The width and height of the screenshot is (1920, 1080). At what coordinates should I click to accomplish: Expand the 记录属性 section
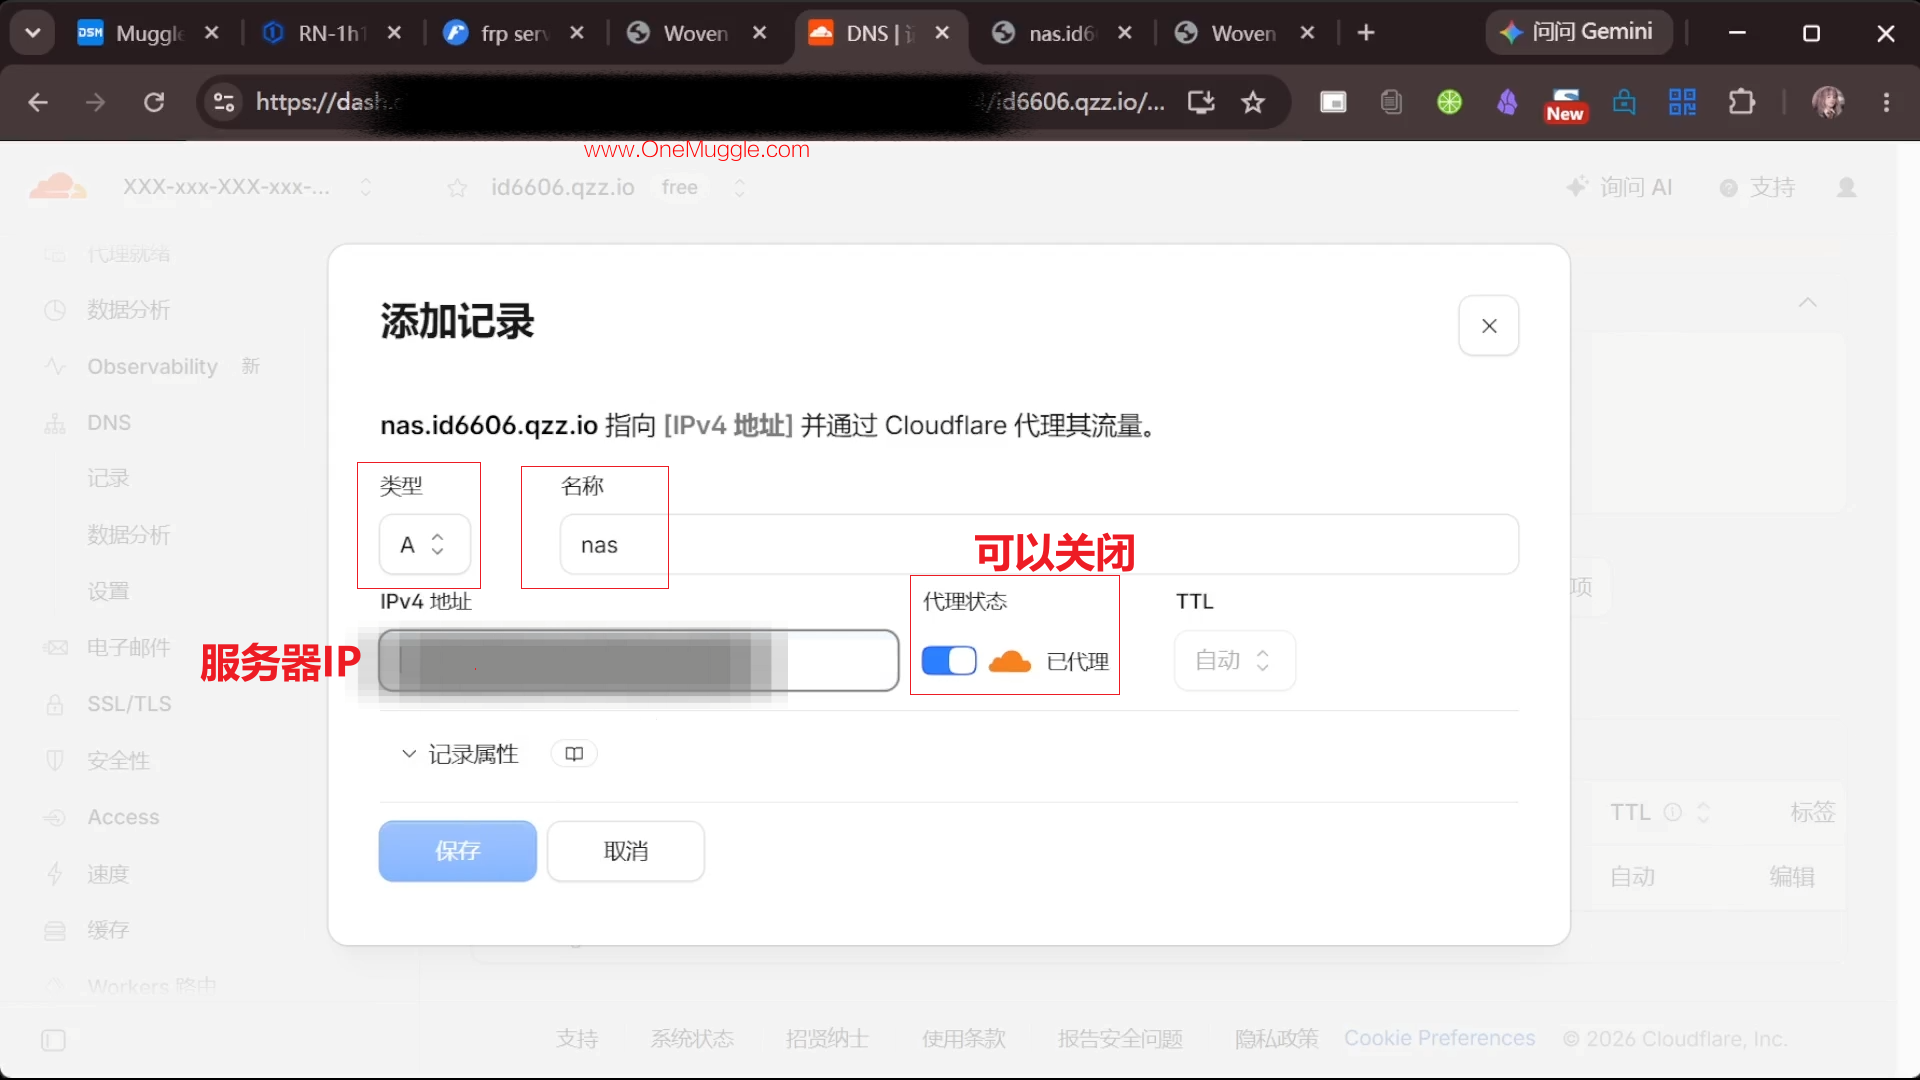[460, 754]
